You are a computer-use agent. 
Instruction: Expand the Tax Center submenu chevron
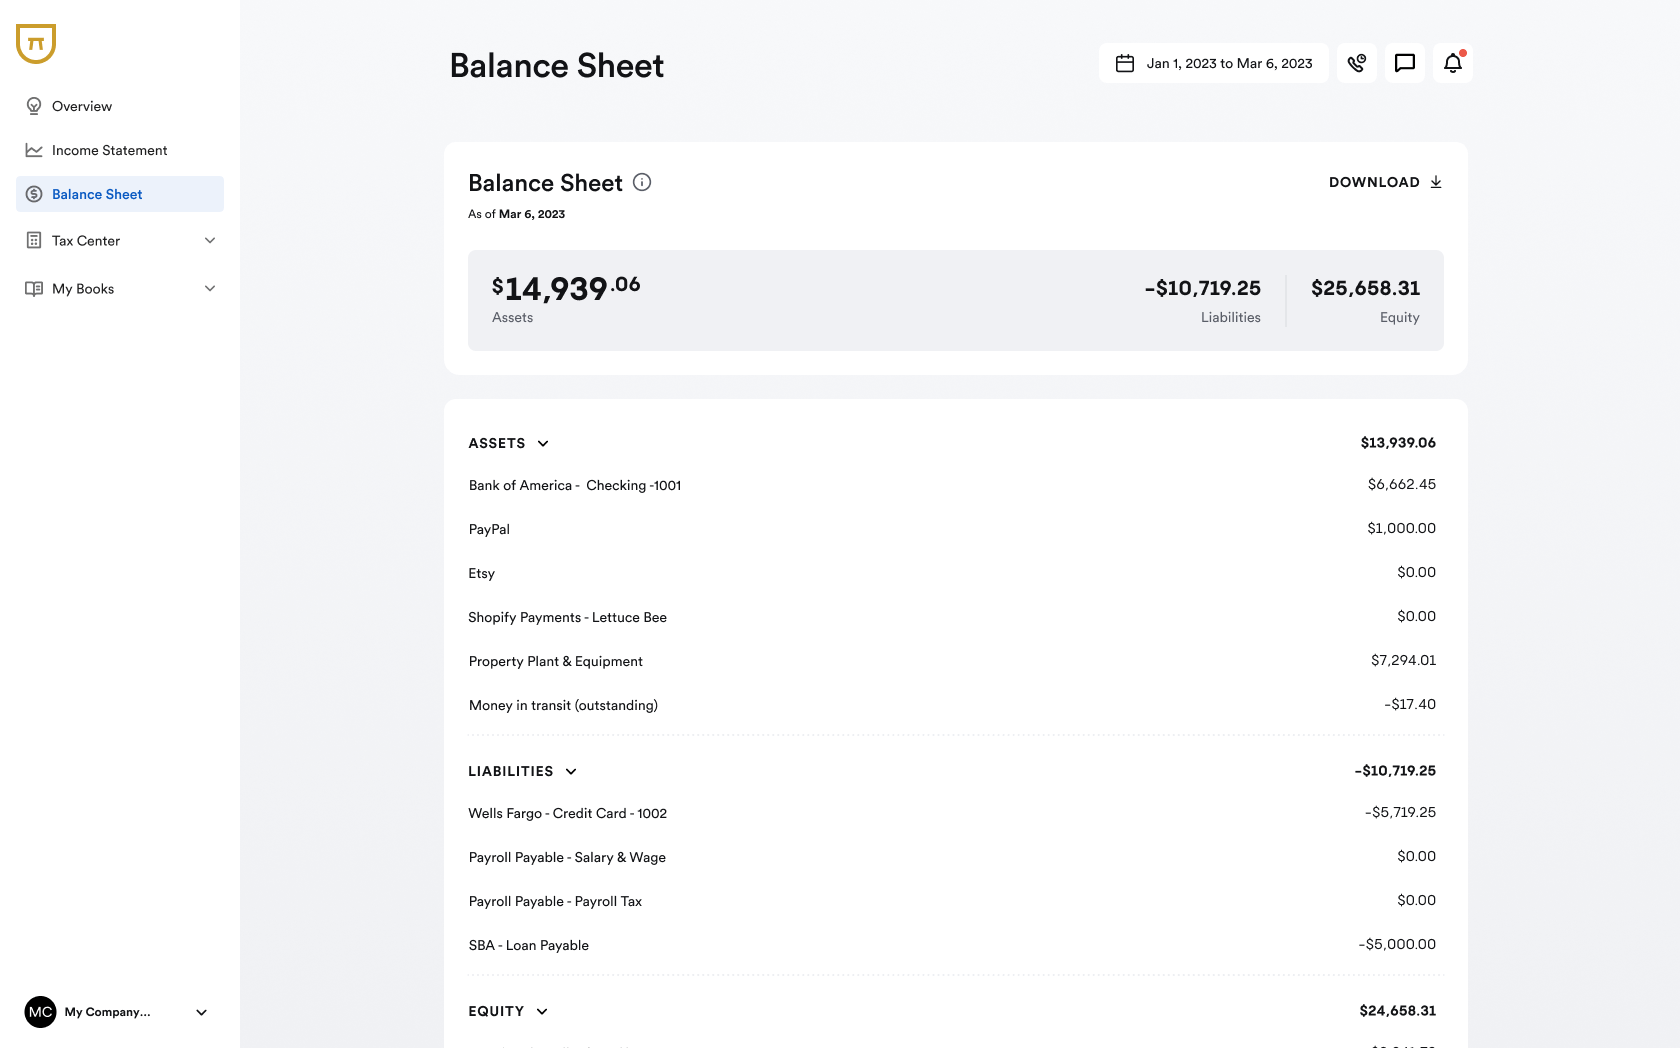click(x=210, y=241)
